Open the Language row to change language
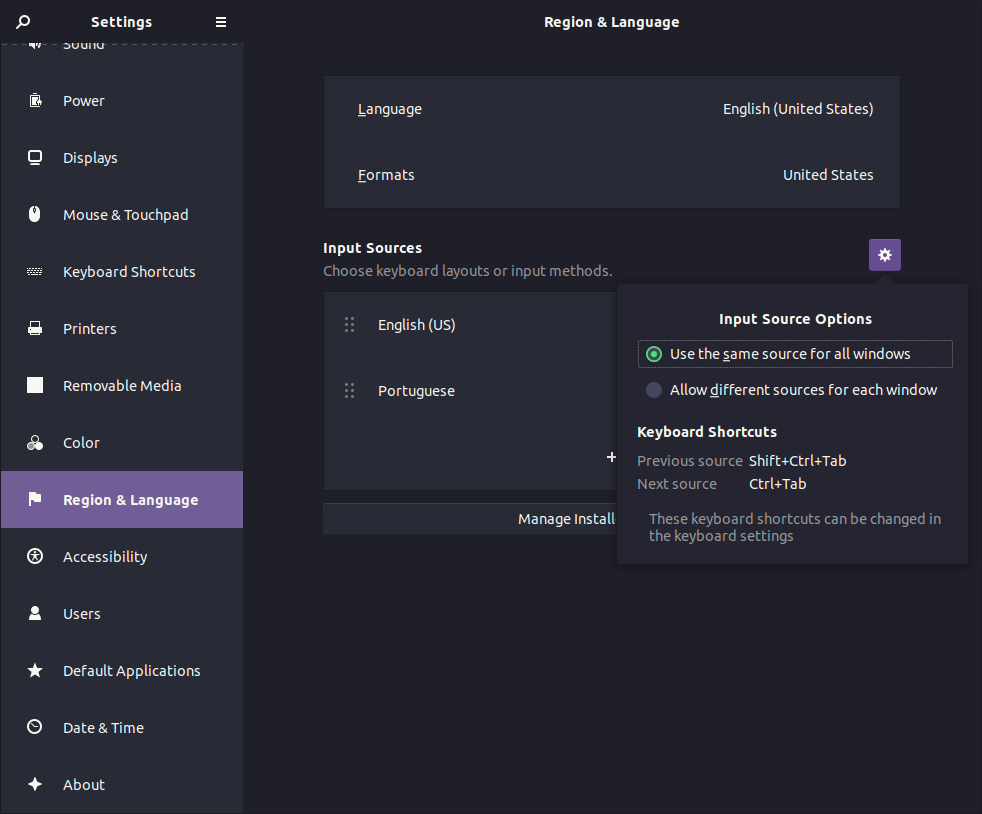This screenshot has height=814, width=982. pyautogui.click(x=611, y=108)
